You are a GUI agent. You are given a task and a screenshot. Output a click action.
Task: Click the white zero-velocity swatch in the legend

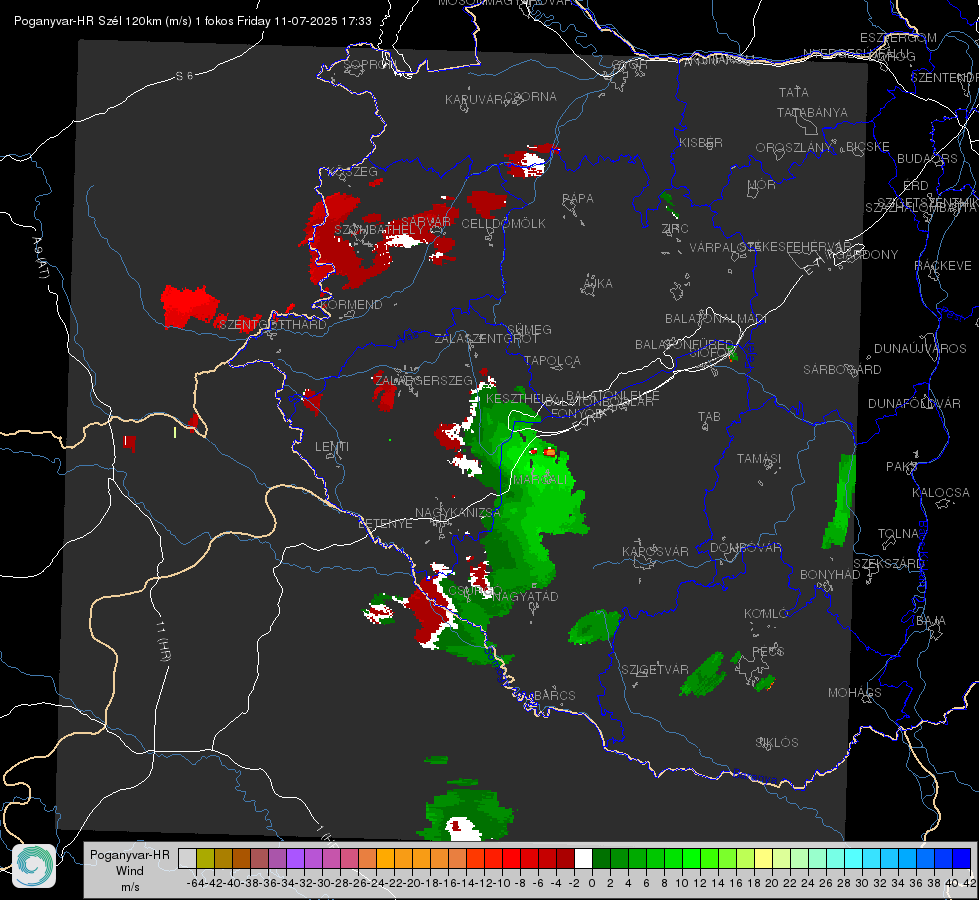pyautogui.click(x=583, y=859)
